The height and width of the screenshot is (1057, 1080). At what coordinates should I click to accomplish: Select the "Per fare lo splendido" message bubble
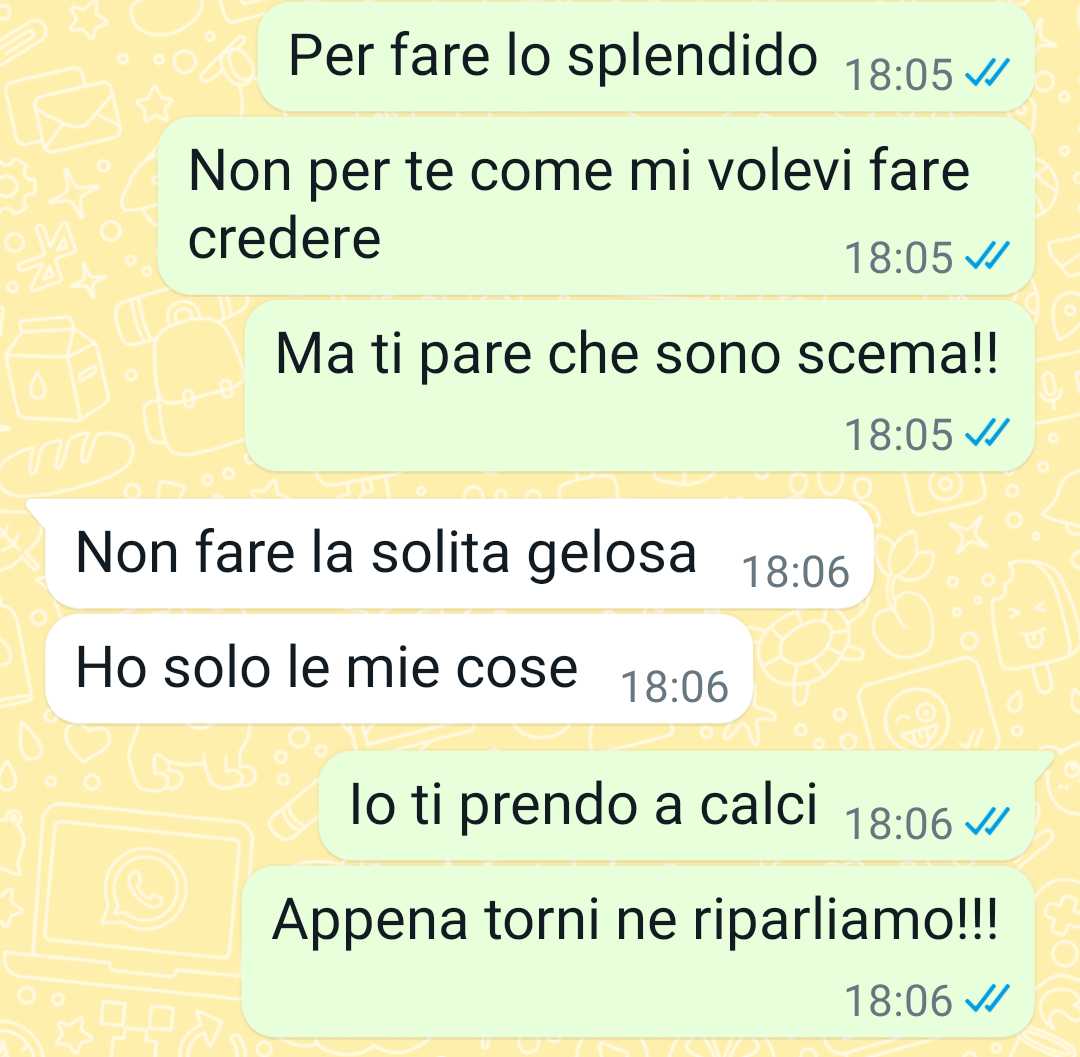(646, 56)
